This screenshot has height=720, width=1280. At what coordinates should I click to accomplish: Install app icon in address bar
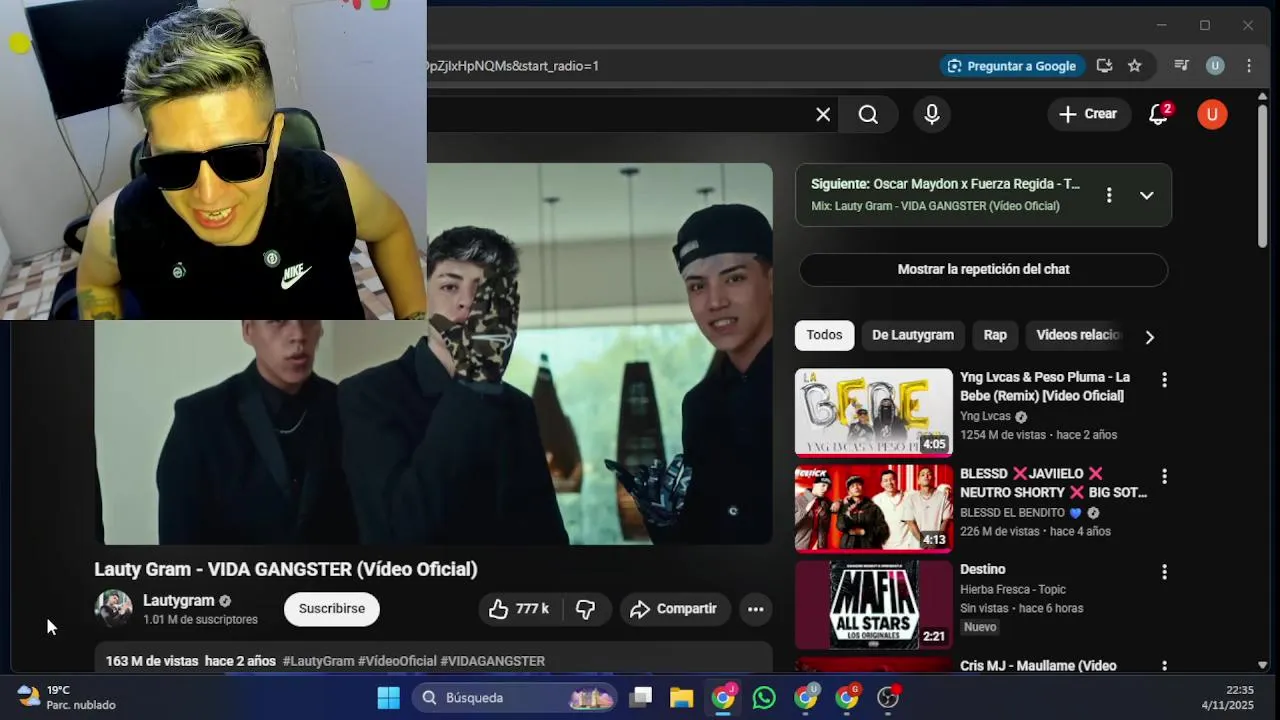pyautogui.click(x=1104, y=66)
